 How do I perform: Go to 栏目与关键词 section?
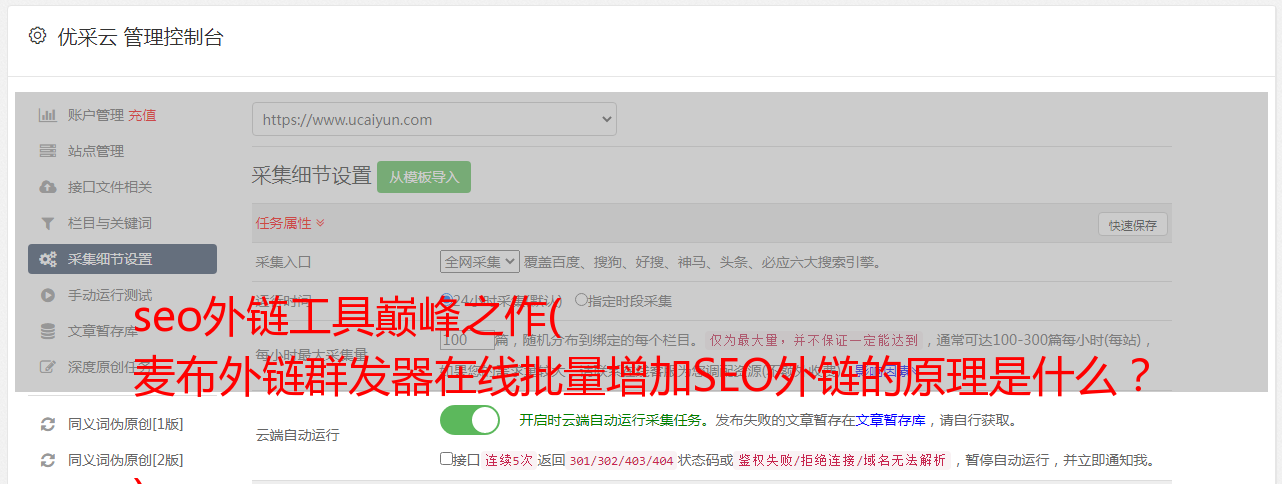110,223
